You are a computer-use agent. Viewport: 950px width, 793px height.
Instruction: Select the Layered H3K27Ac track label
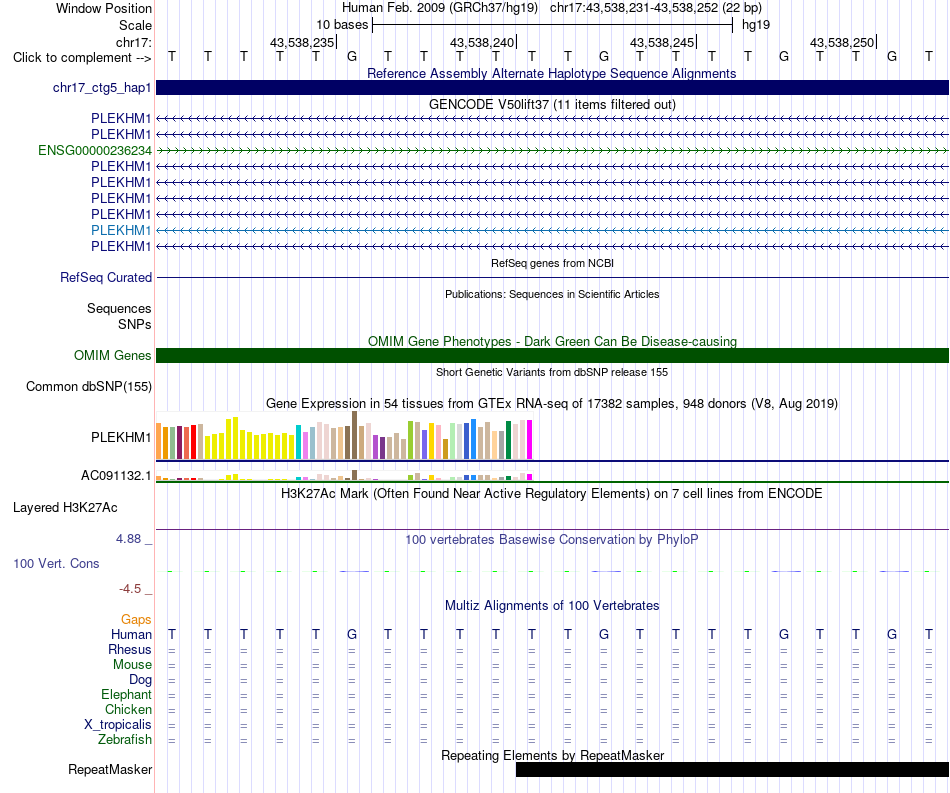65,508
